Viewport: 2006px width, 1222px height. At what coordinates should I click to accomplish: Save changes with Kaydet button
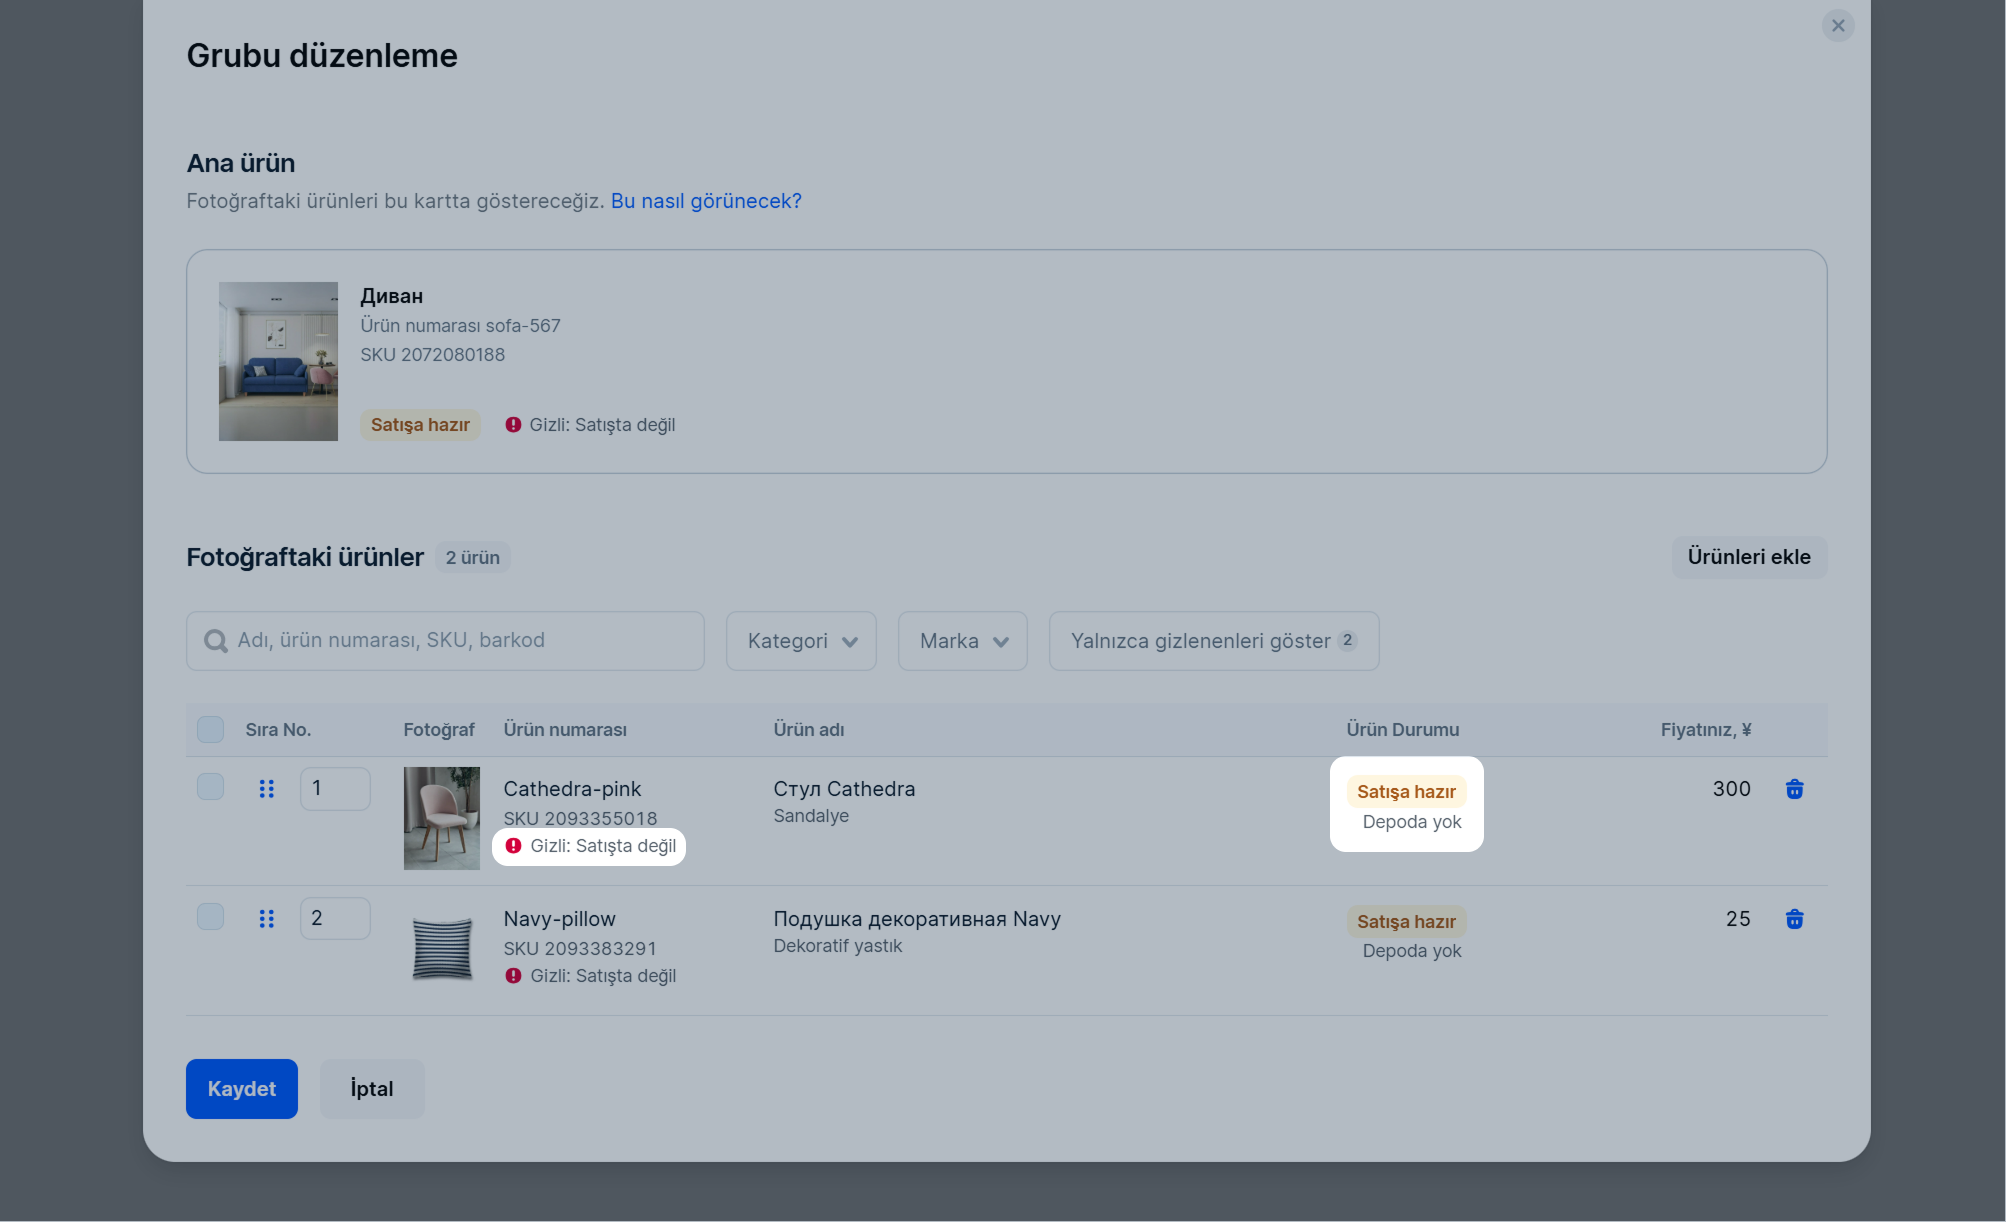(242, 1089)
